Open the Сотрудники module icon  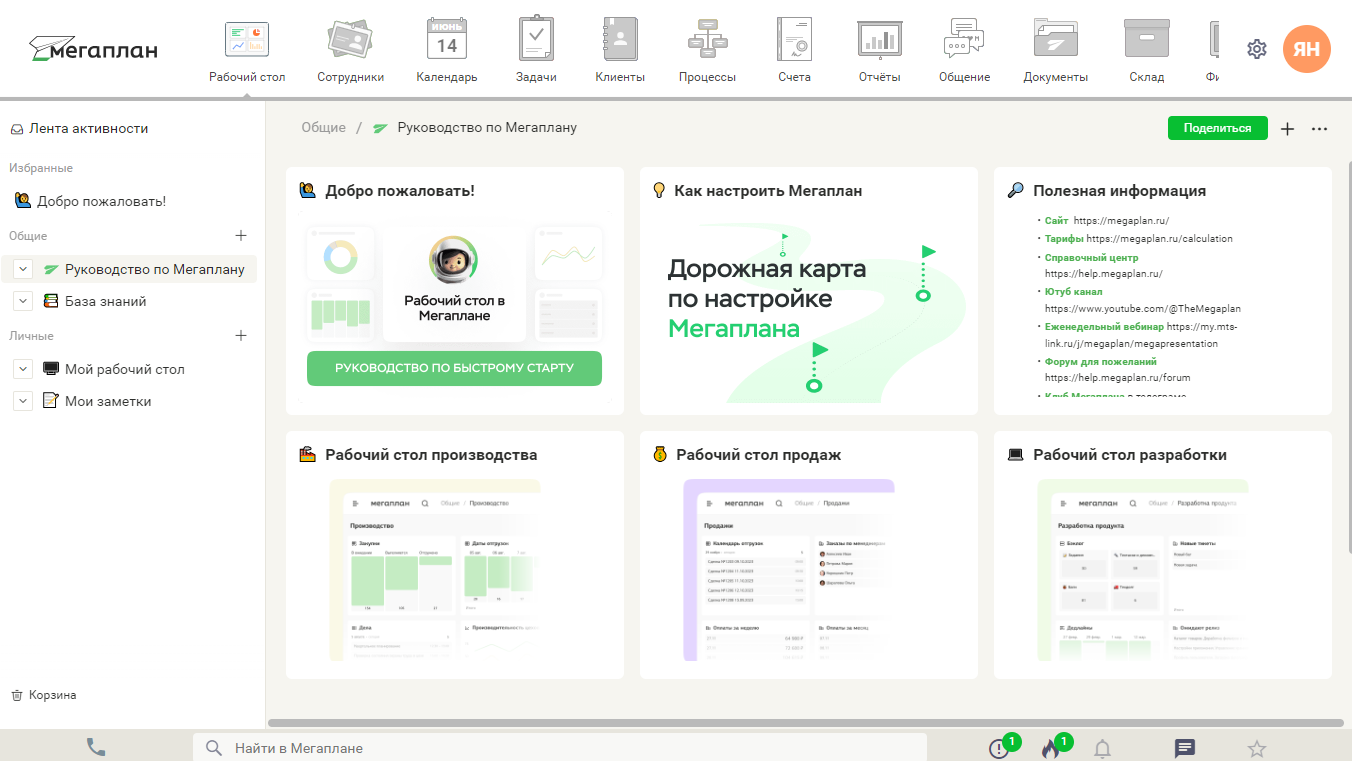pos(350,40)
